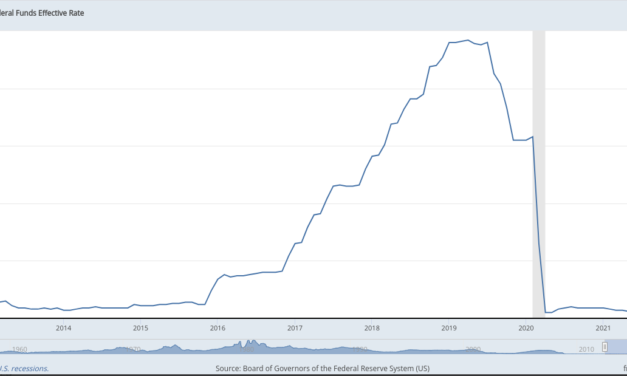Click the Federal Funds Effective Rate series title
Viewport: 627px width, 376px height.
[42, 13]
